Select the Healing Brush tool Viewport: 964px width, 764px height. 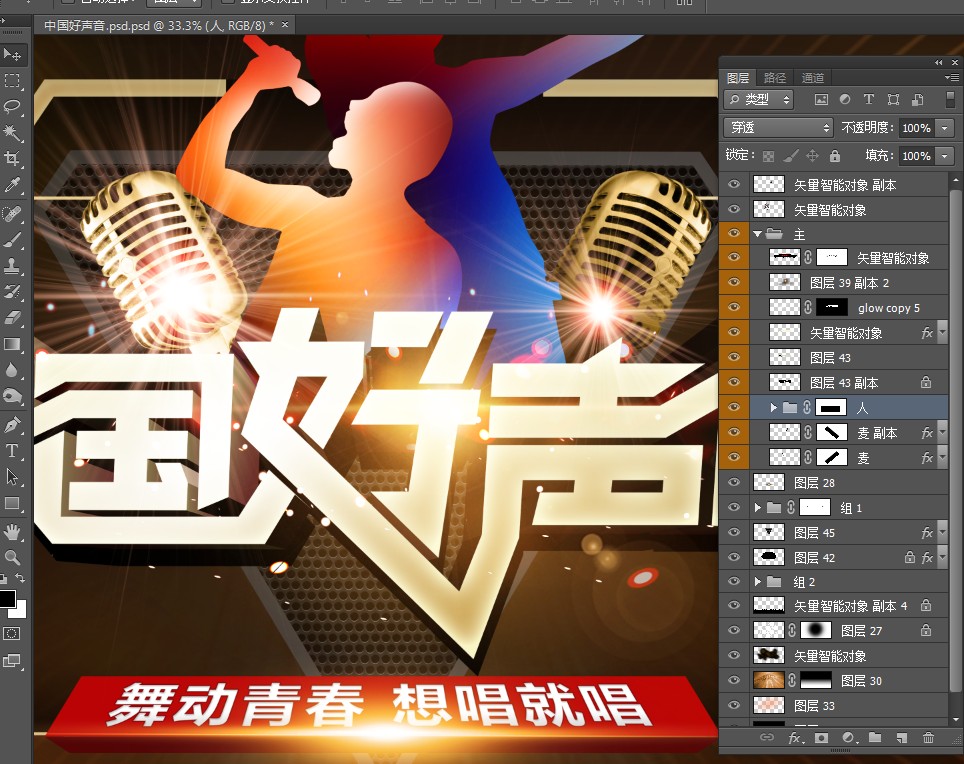(12, 213)
